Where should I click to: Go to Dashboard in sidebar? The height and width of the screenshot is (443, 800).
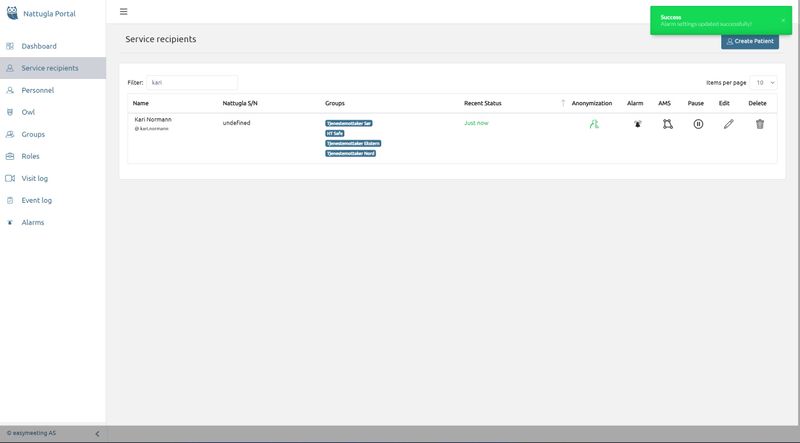[x=39, y=46]
